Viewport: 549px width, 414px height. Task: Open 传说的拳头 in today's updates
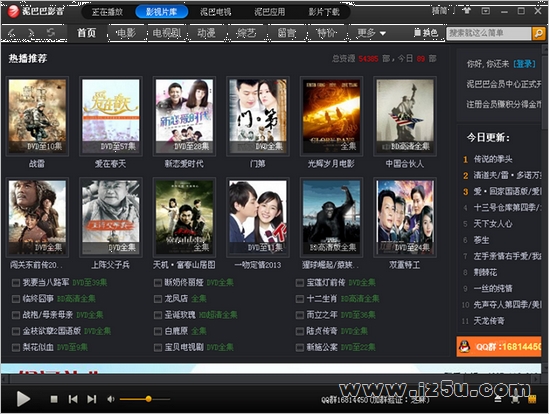point(493,159)
